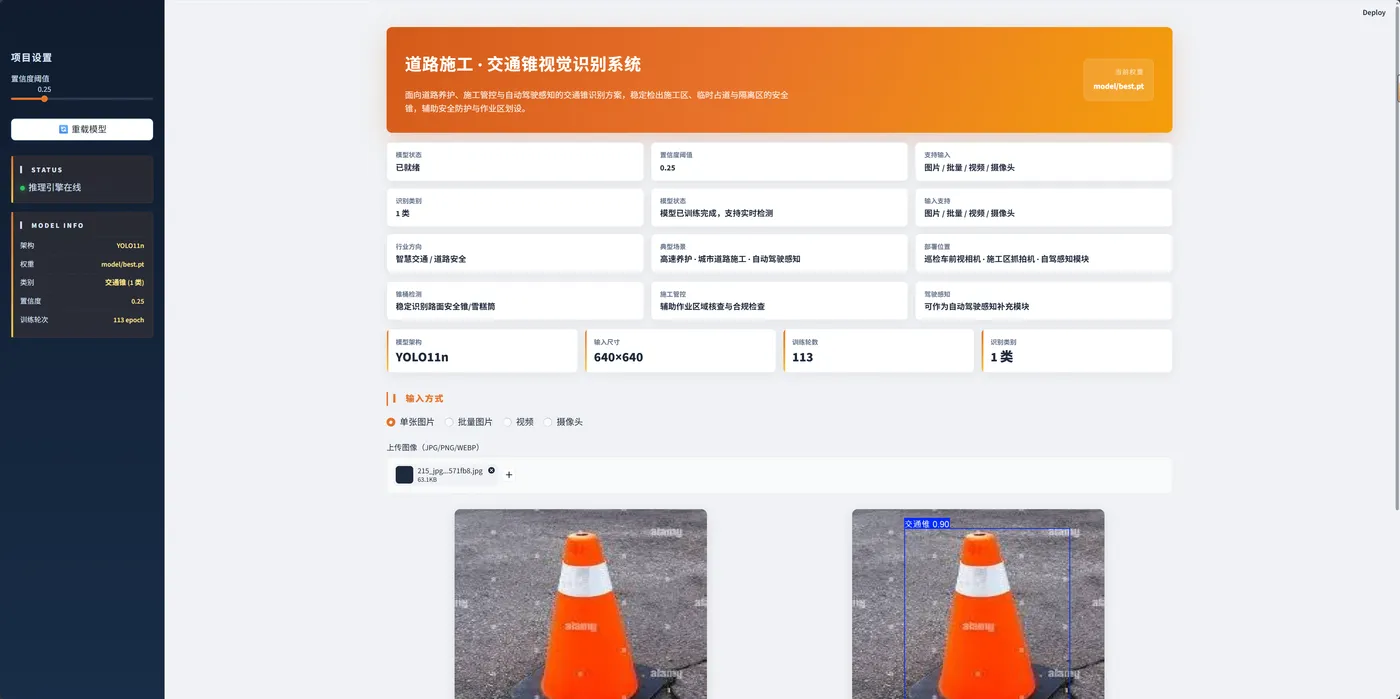Click the YOLO11n 模型架构 card

click(x=482, y=351)
